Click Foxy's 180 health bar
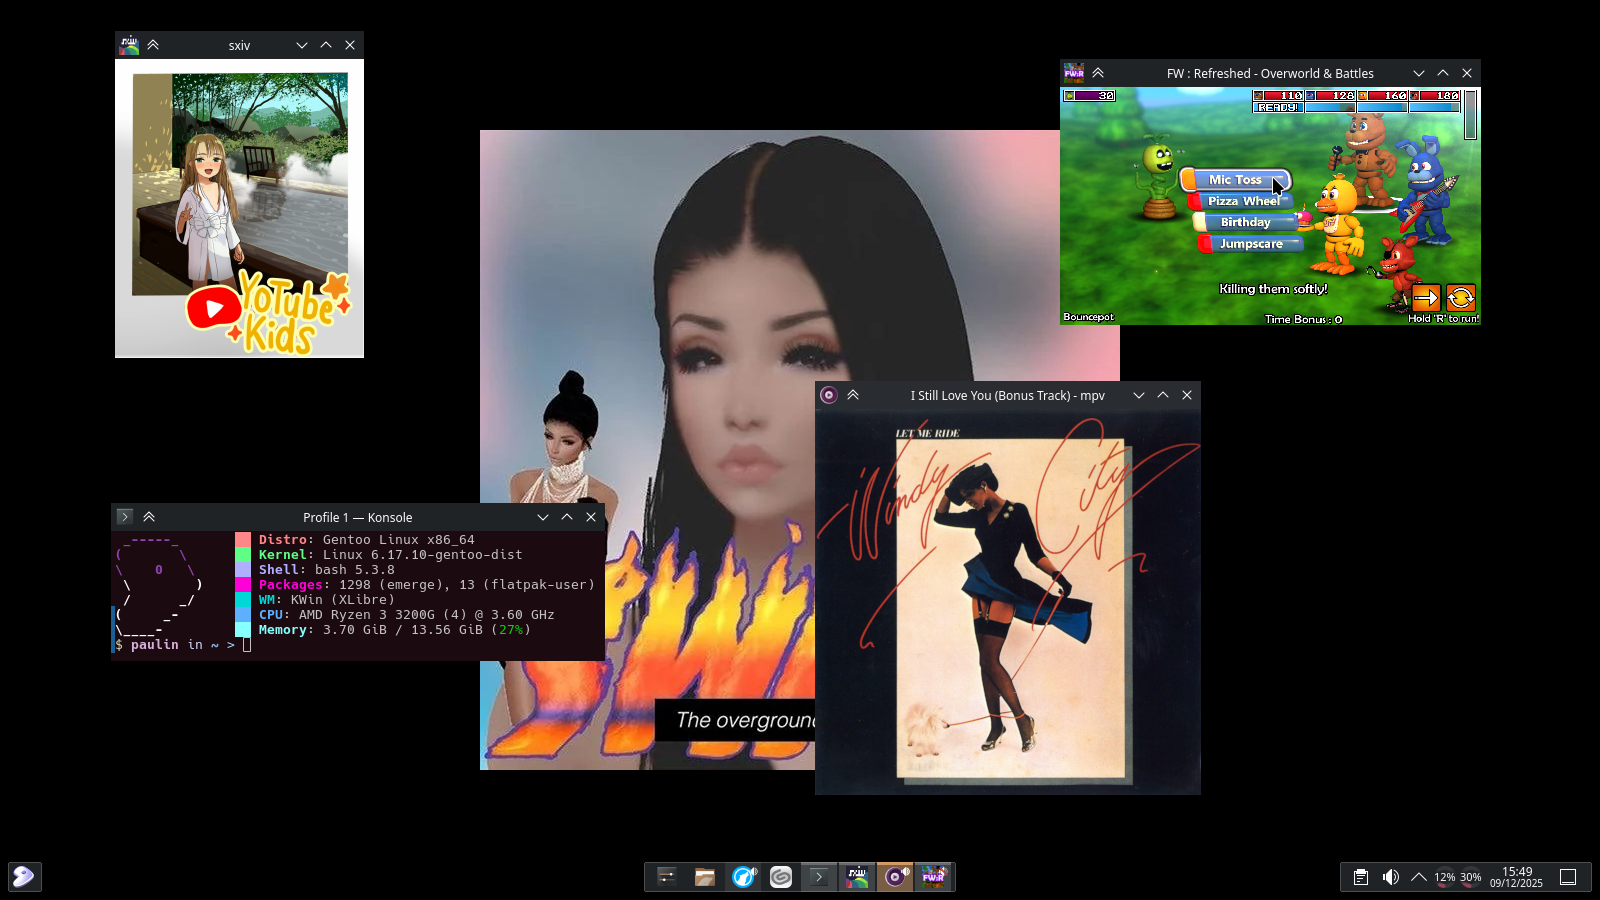 tap(1434, 96)
